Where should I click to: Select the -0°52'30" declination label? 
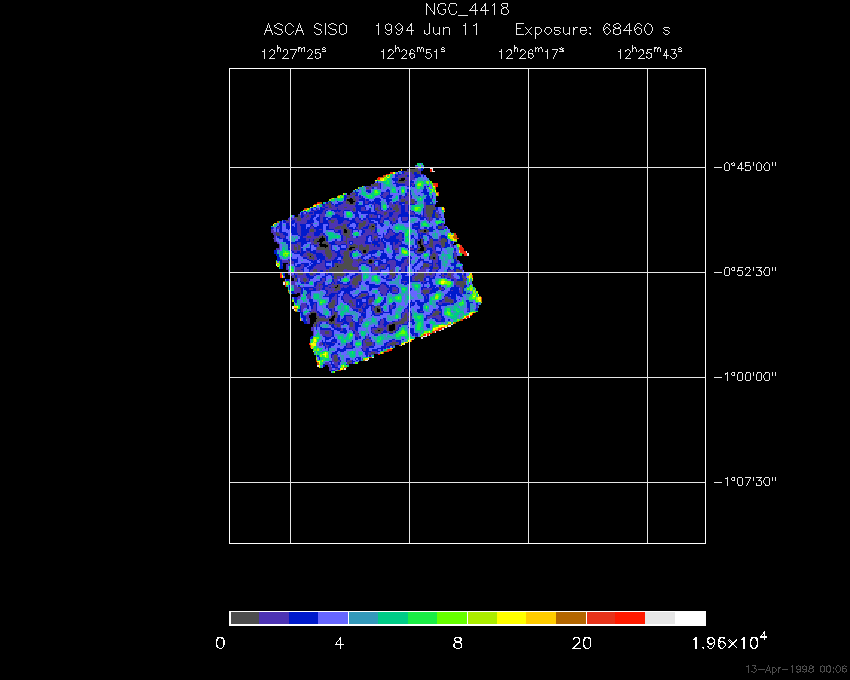pyautogui.click(x=745, y=272)
